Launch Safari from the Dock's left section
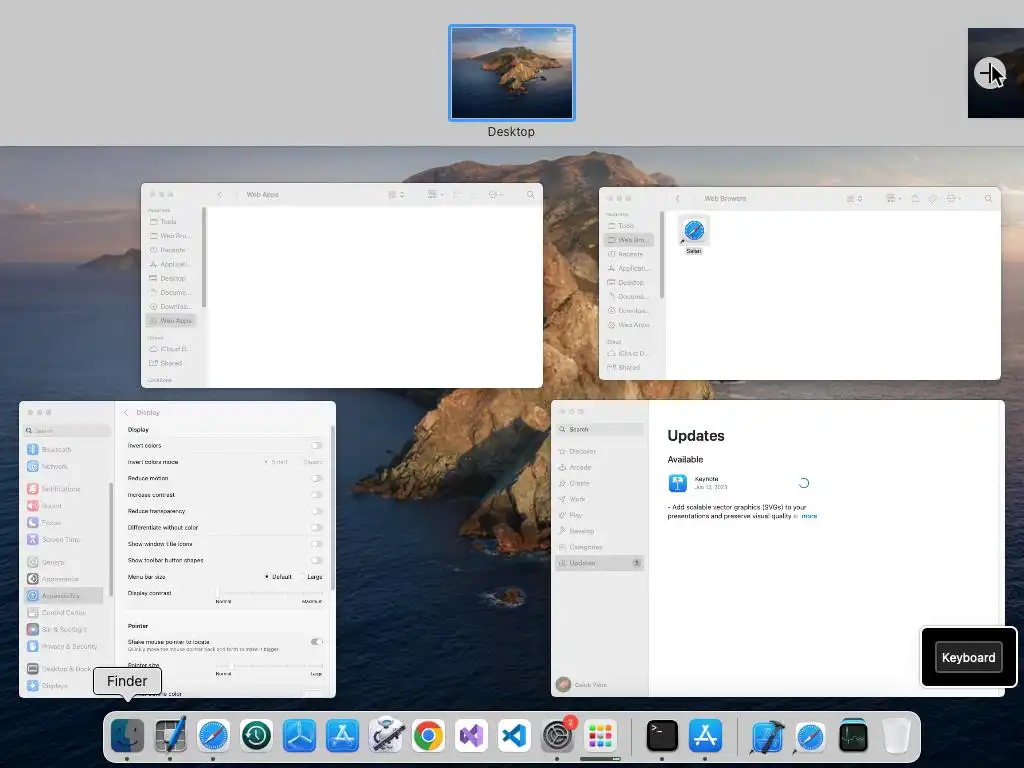This screenshot has height=768, width=1024. [214, 735]
